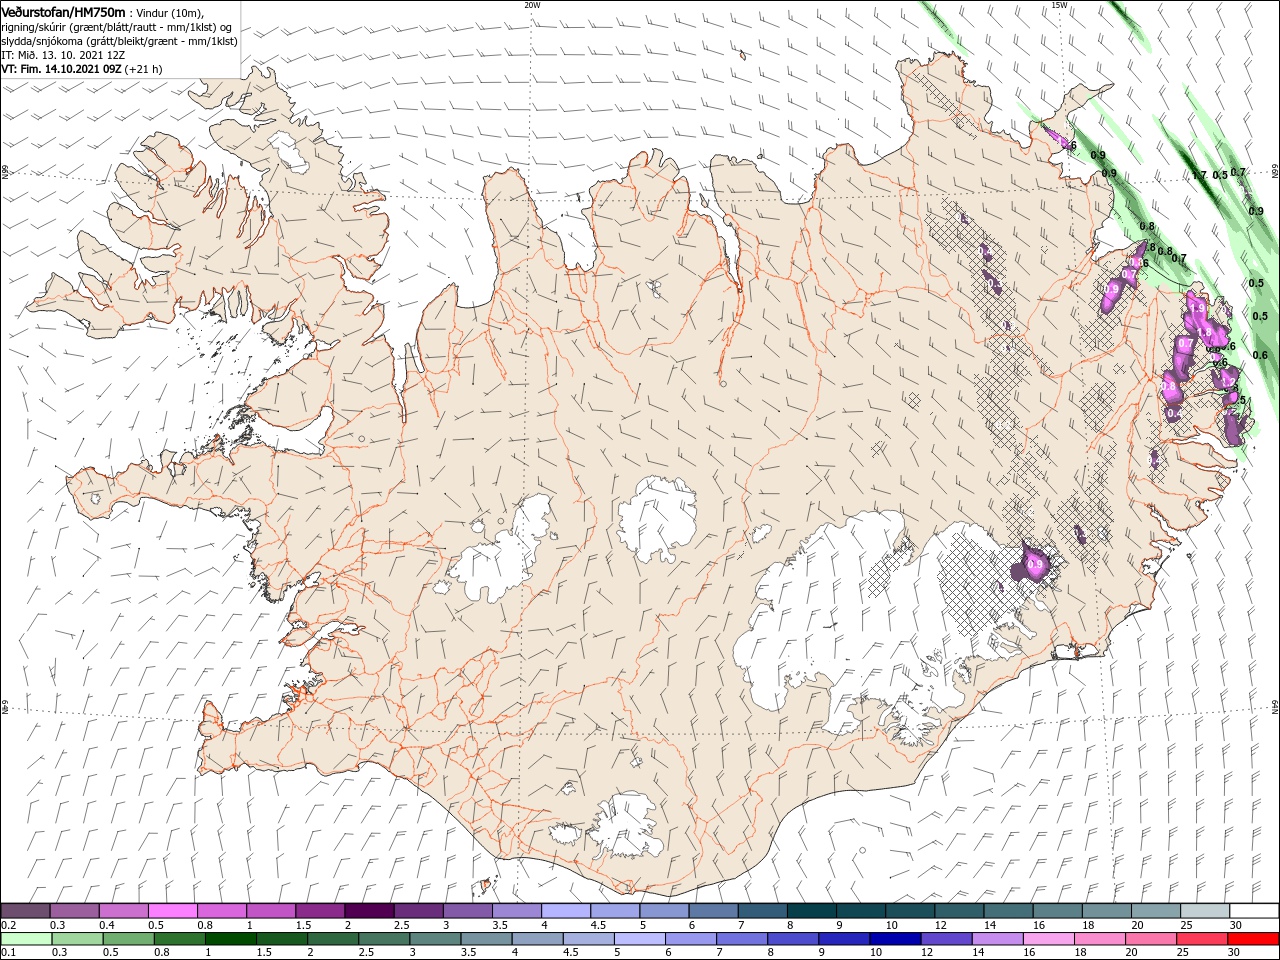1280x960 pixels.
Task: Click the '3.5' label in upper legend row
Action: point(500,925)
